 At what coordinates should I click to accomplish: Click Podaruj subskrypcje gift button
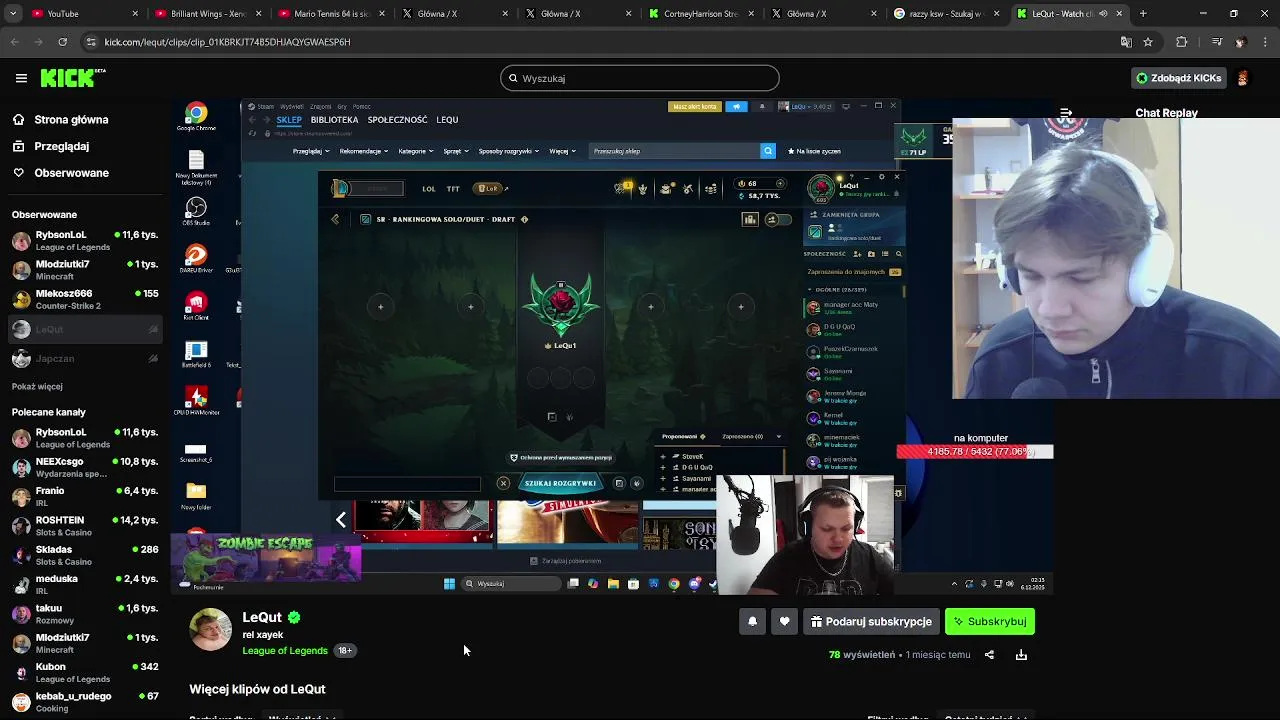[871, 622]
